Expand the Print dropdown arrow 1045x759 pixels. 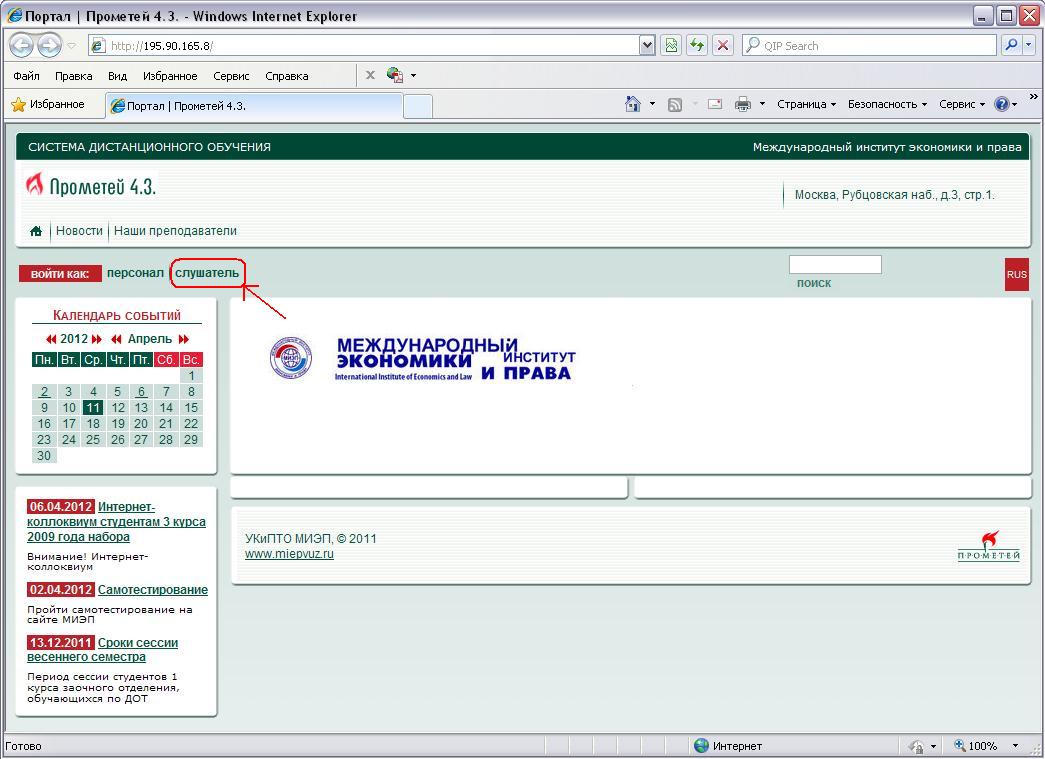(x=762, y=105)
